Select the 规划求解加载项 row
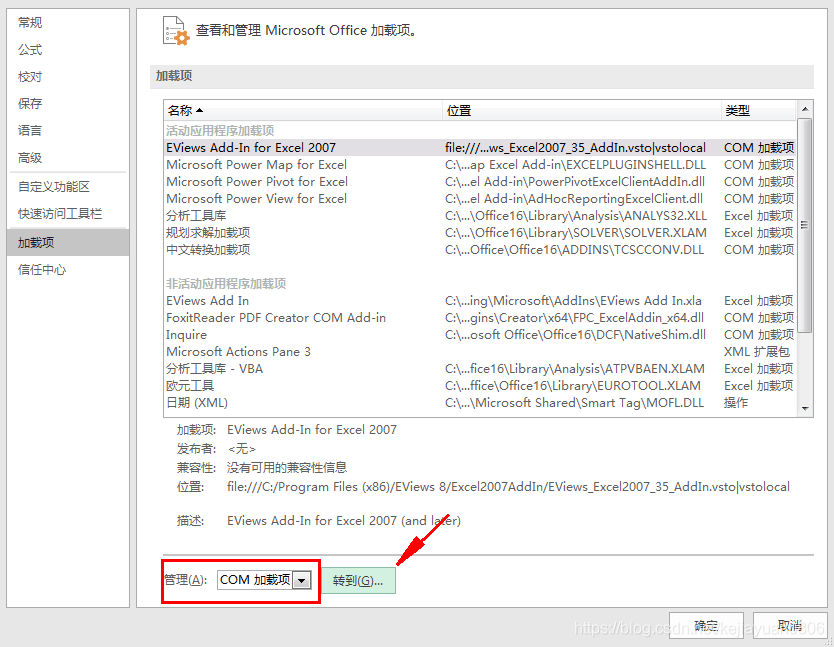The image size is (834, 647). [480, 233]
